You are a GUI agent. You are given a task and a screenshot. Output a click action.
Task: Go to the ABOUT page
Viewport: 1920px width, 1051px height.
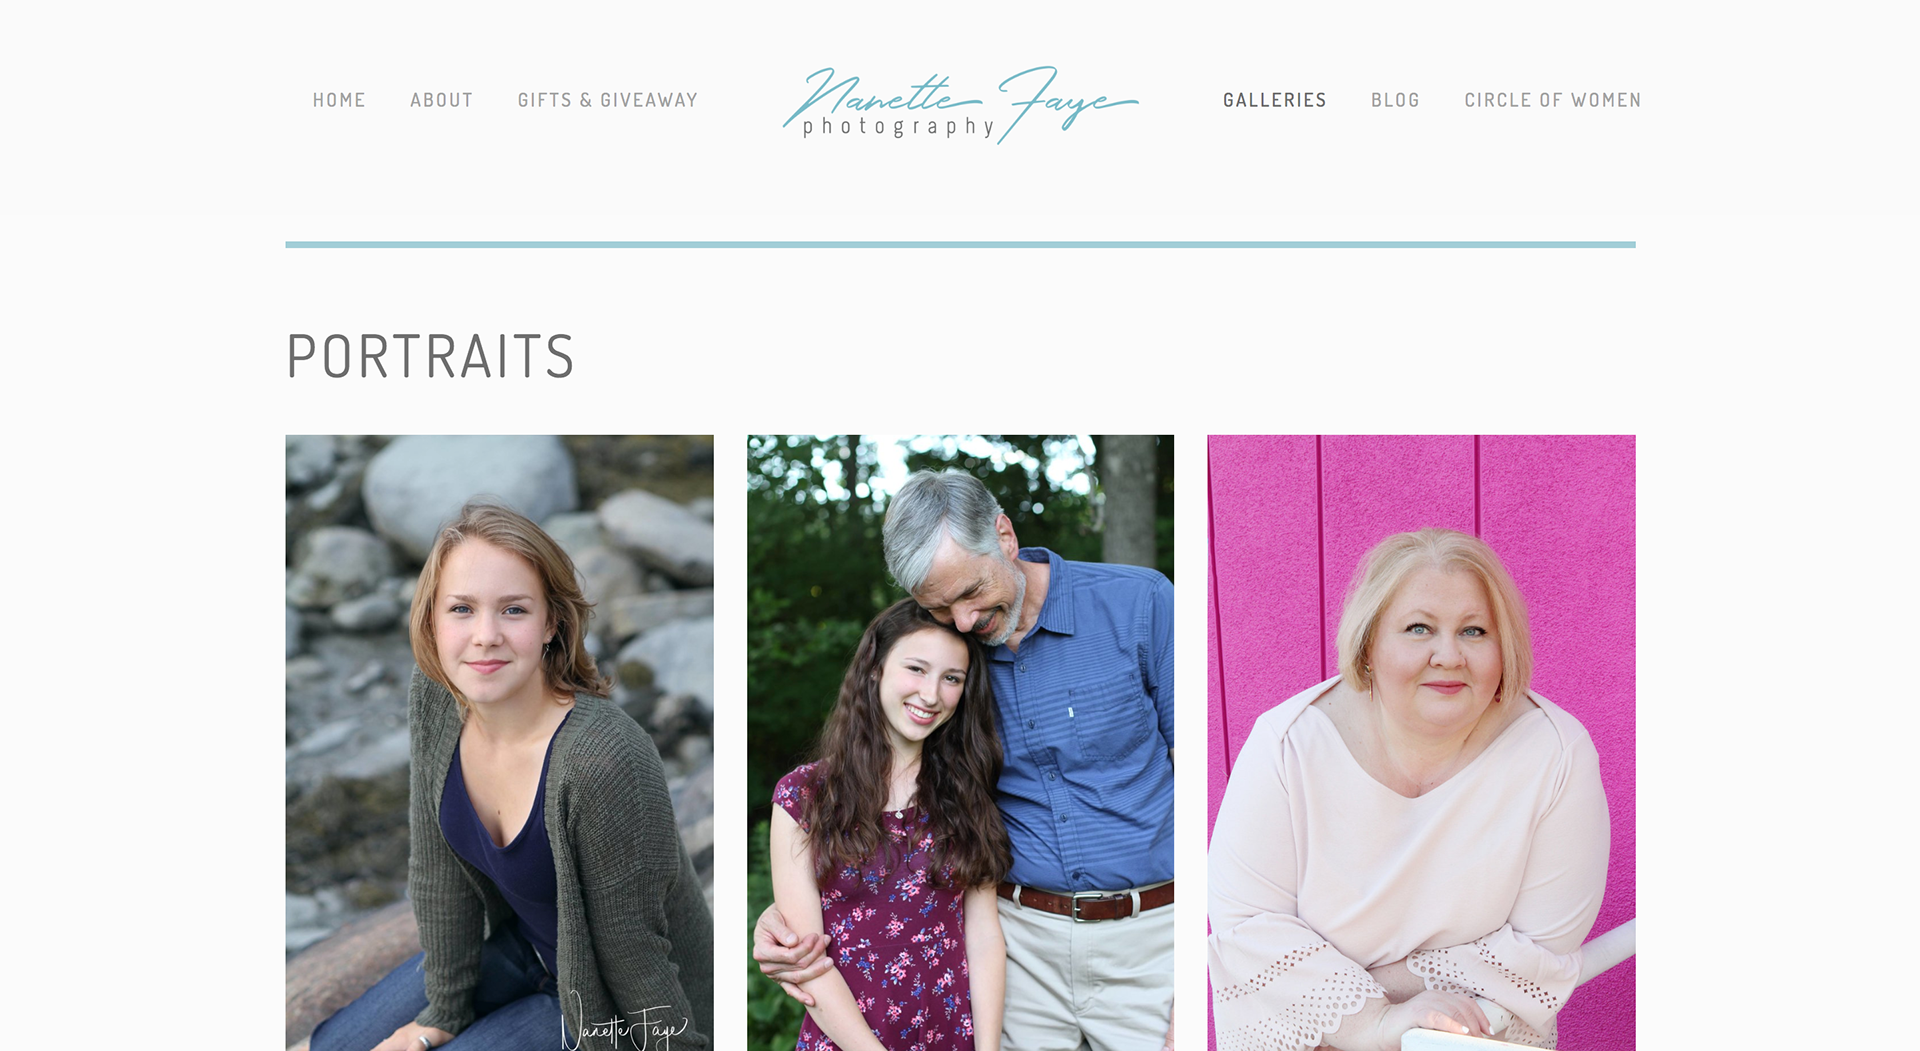[x=441, y=100]
